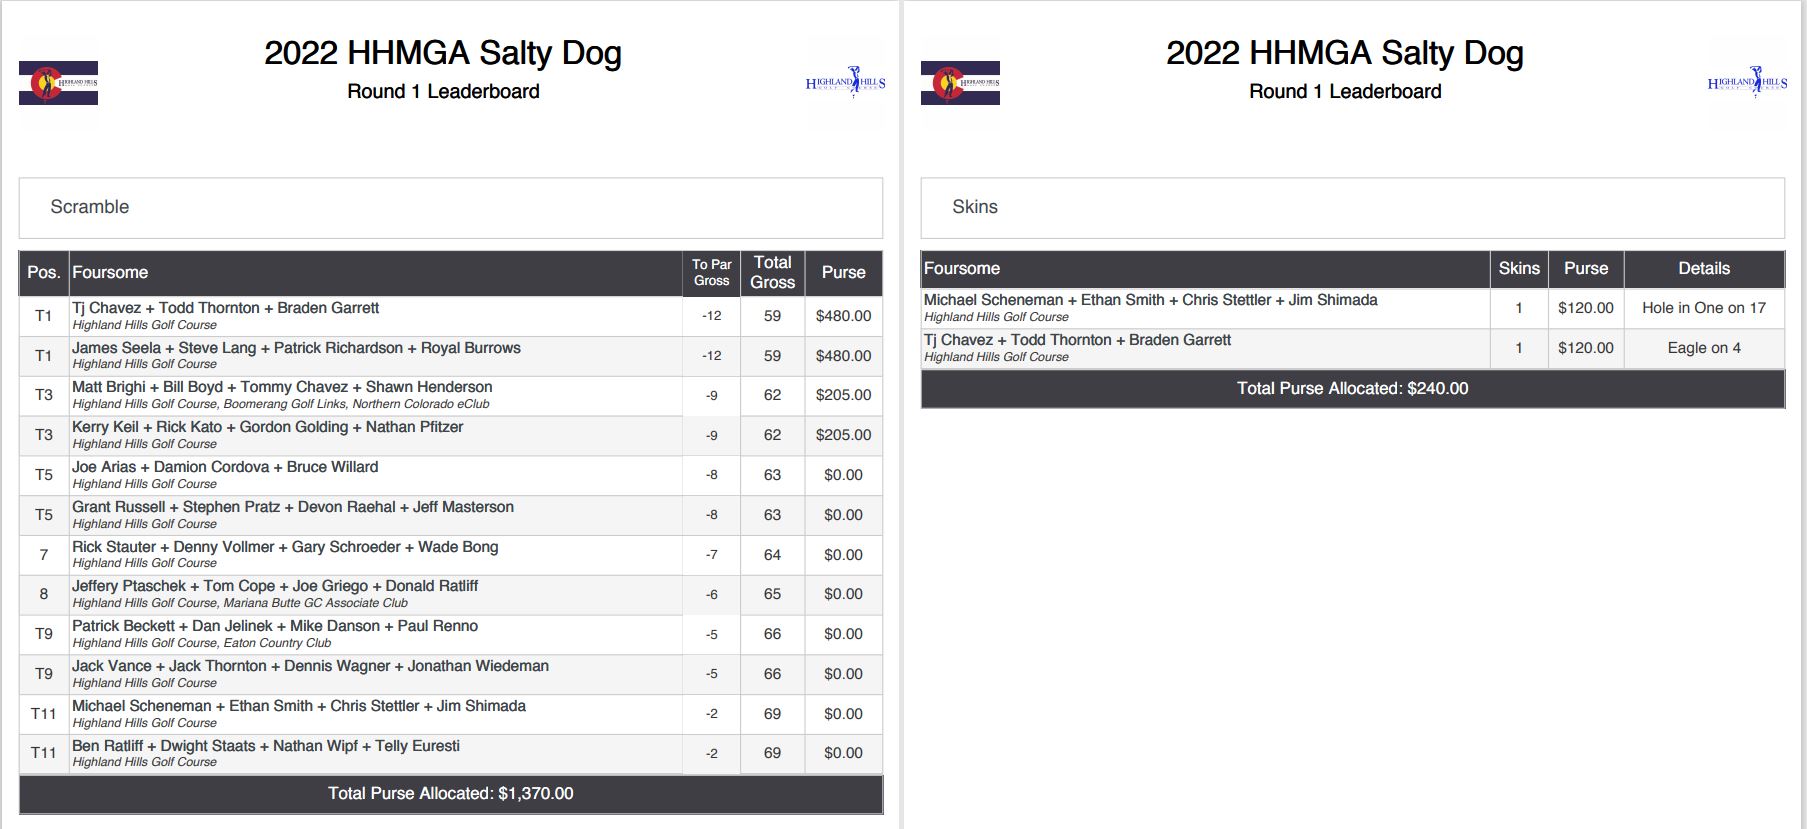Screen dimensions: 1807x829
Task: Click the Highland Hills golfer logo on Scramble page
Action: pos(846,82)
